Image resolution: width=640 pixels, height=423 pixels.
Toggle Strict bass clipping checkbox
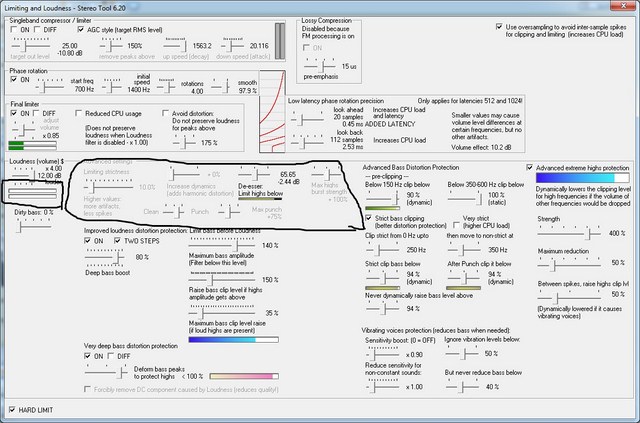coord(369,218)
